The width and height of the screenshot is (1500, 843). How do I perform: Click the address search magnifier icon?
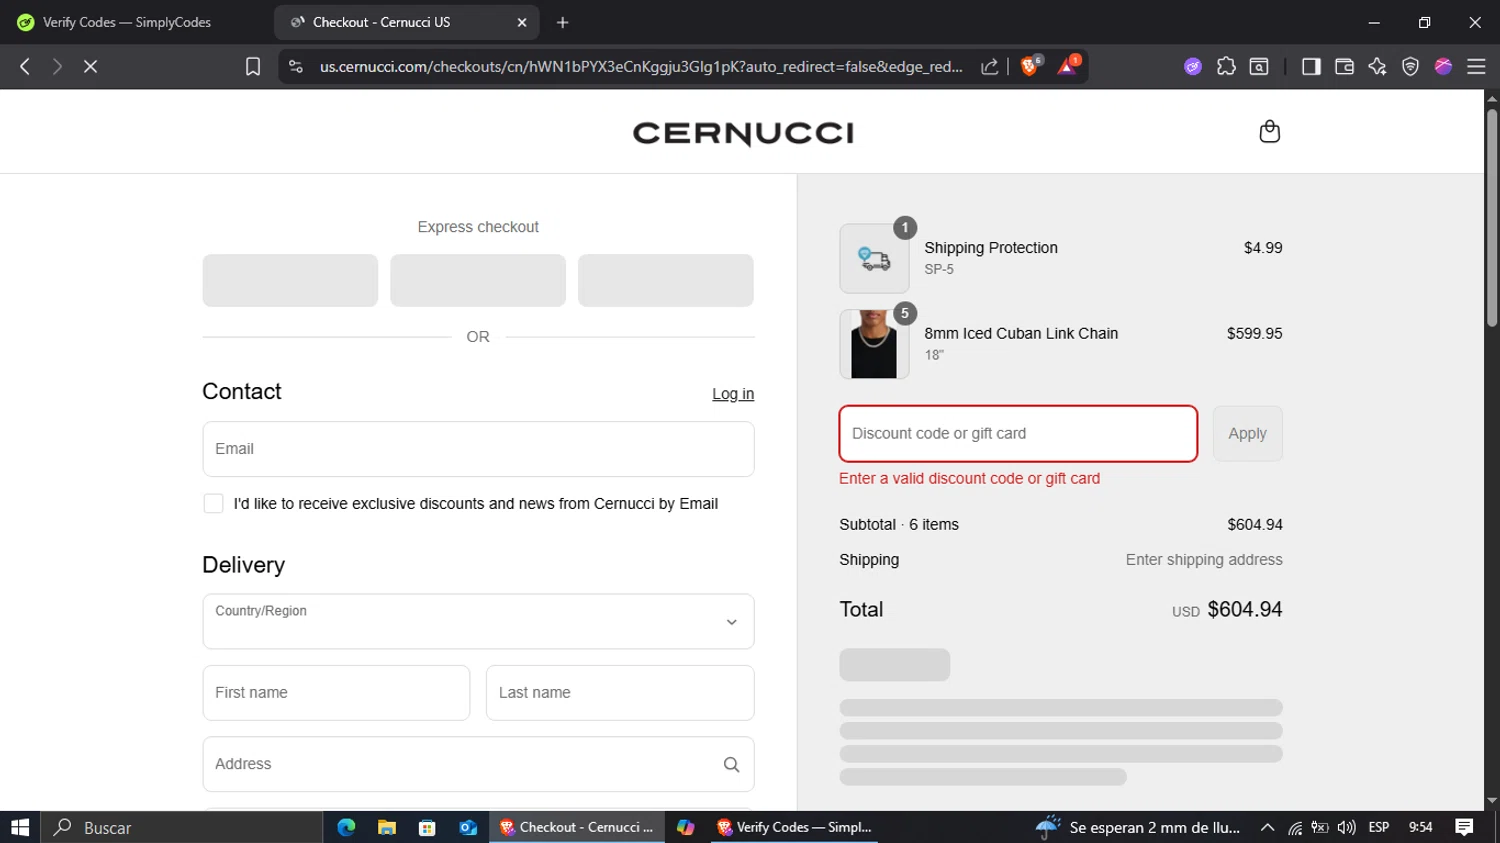point(731,765)
